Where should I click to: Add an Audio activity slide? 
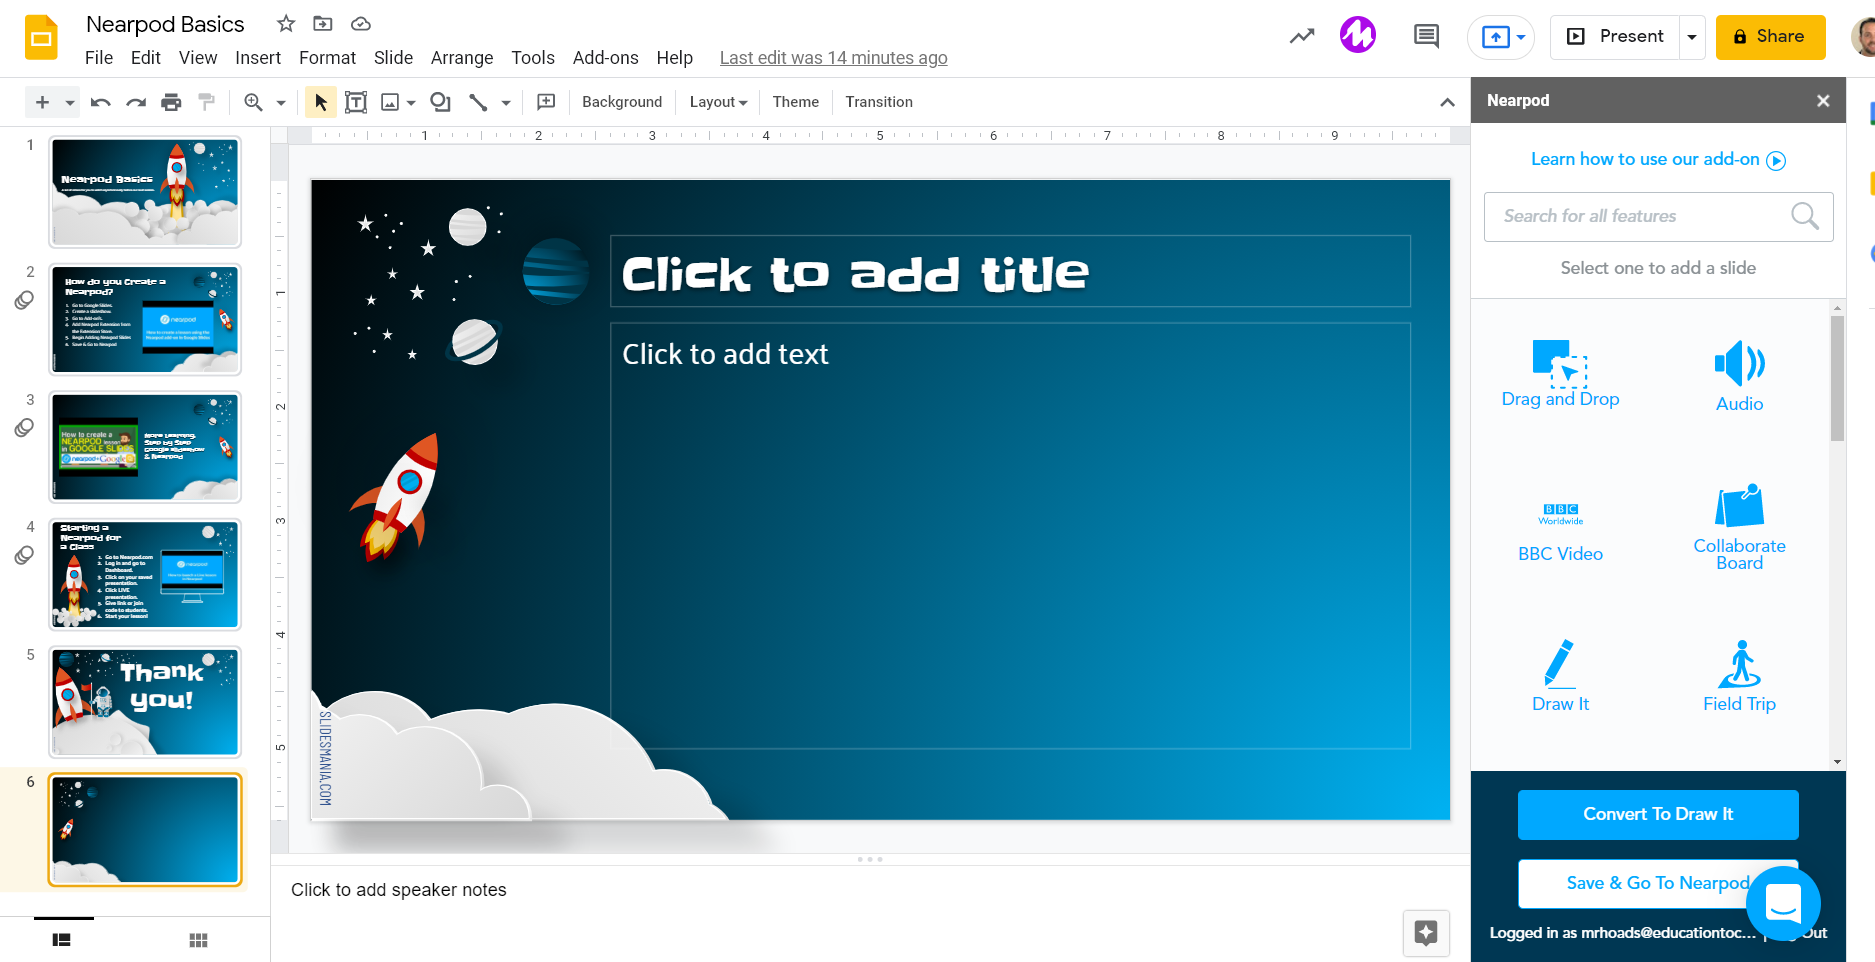pos(1740,376)
